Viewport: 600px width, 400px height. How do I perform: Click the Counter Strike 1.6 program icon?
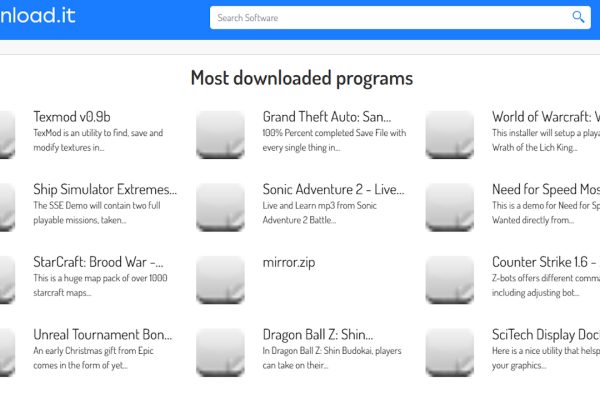(450, 280)
